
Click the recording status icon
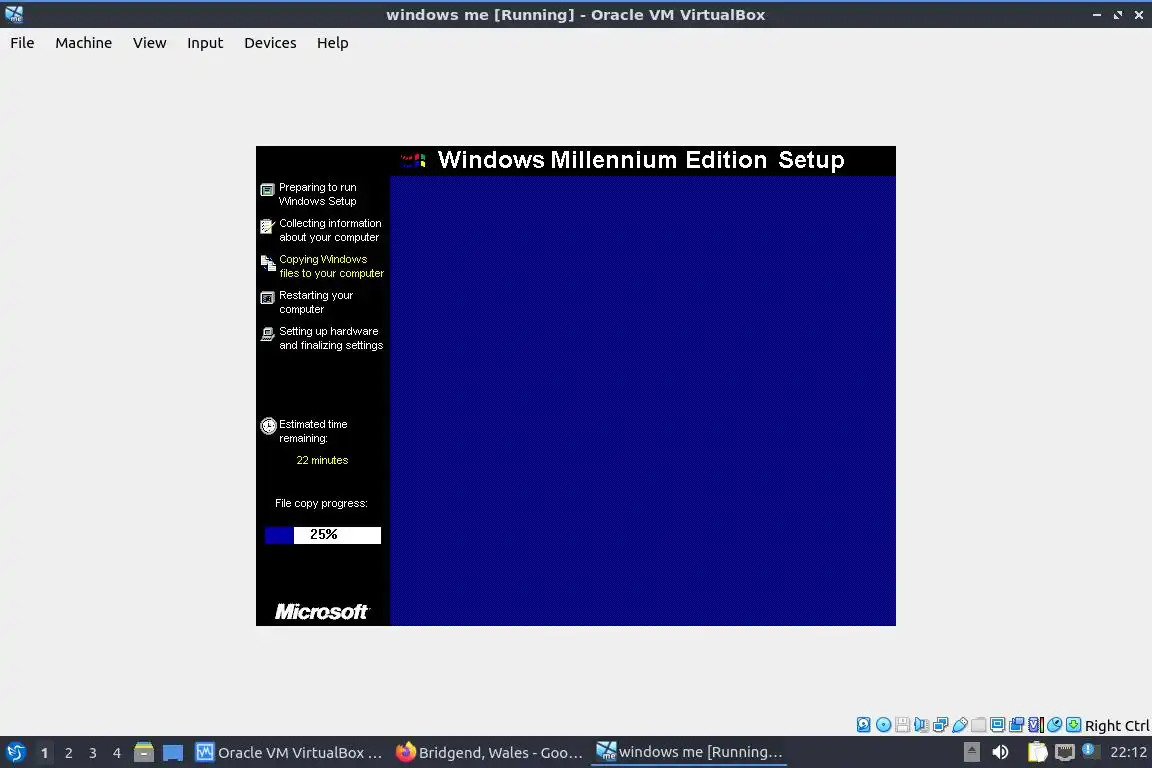1017,725
